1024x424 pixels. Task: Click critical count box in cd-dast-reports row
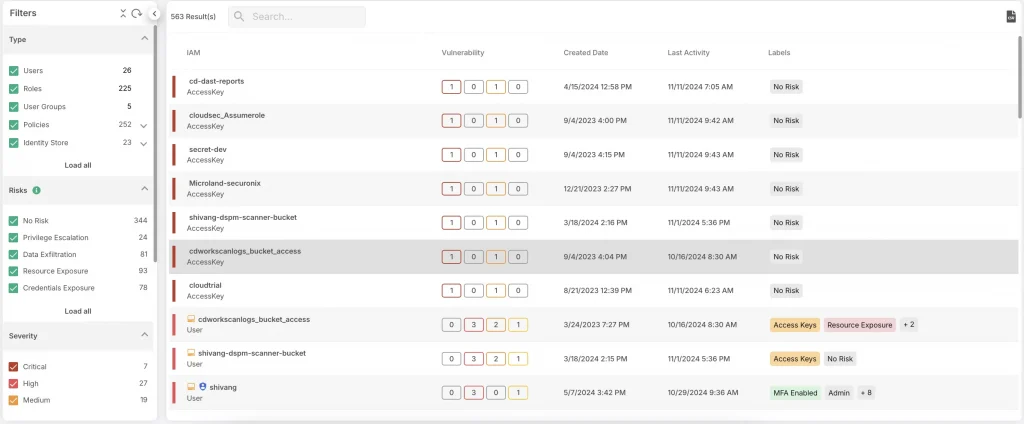[451, 87]
